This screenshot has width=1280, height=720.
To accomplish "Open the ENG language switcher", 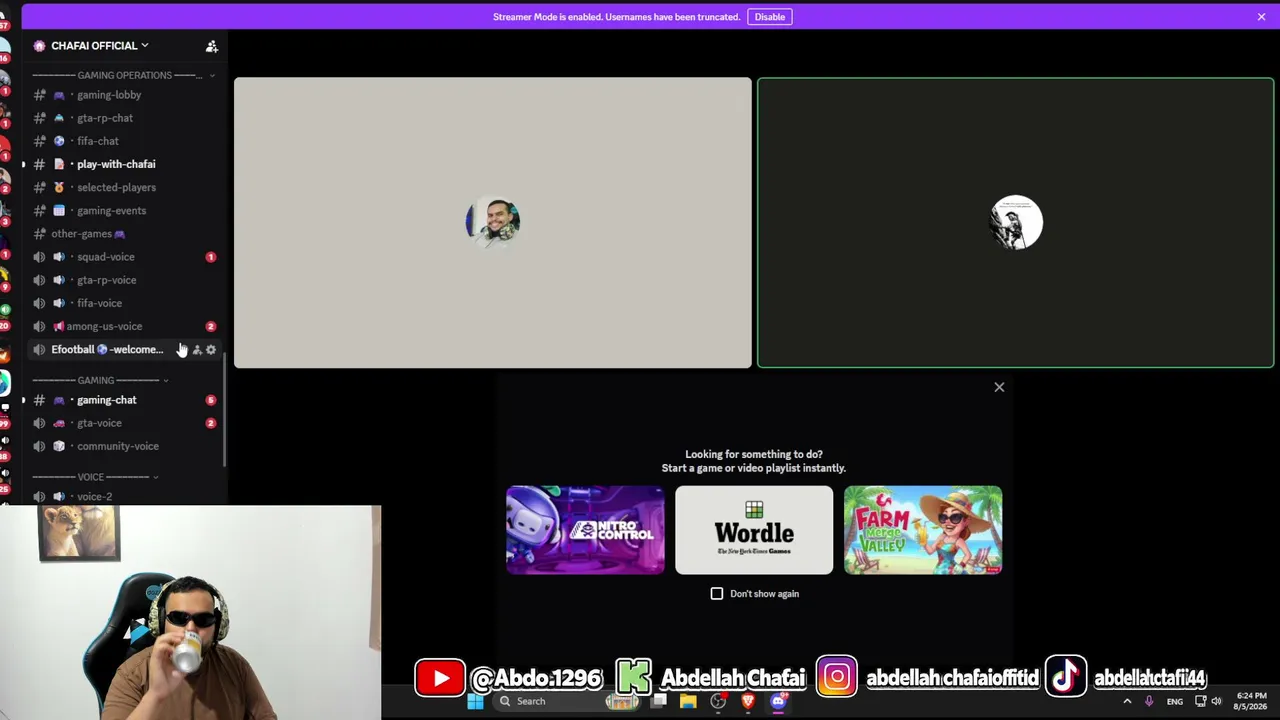I will (x=1174, y=701).
